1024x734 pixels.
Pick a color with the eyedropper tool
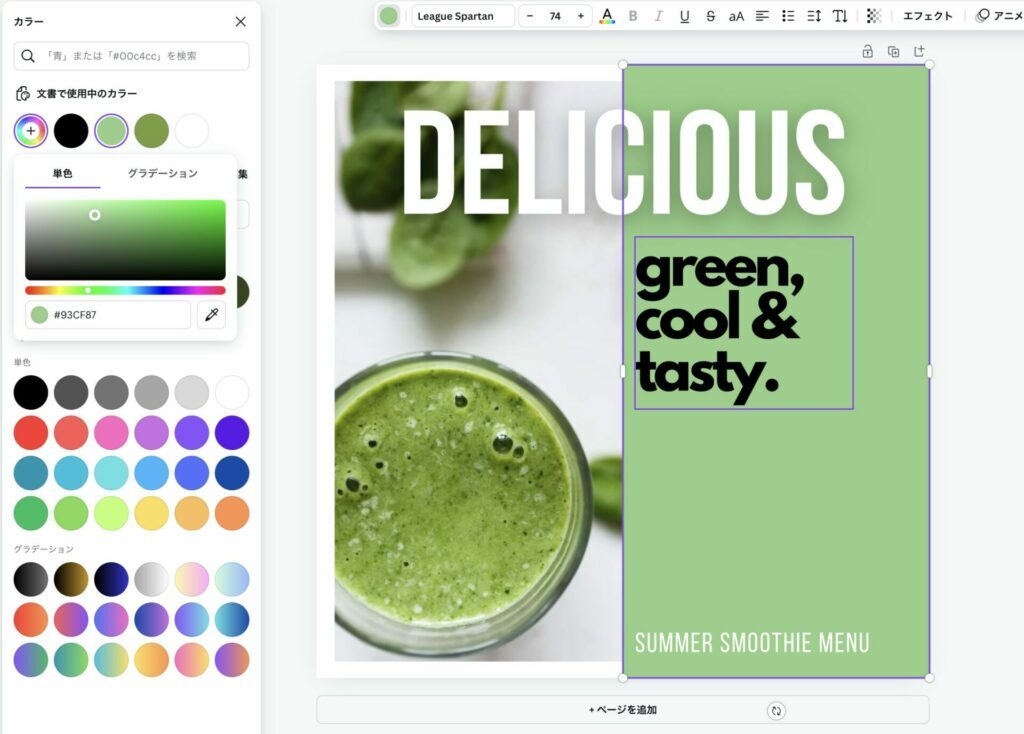[211, 315]
